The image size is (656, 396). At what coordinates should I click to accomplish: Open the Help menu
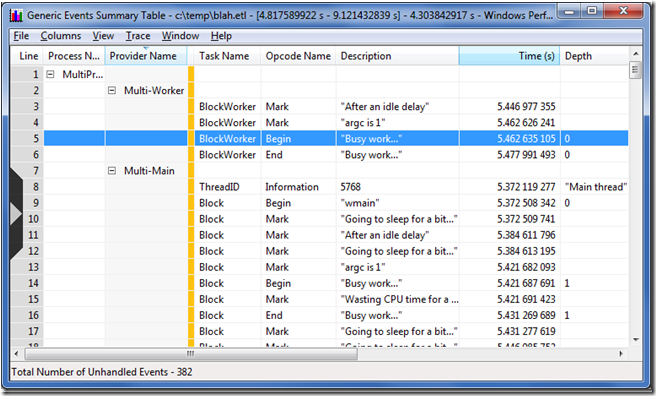coord(221,36)
